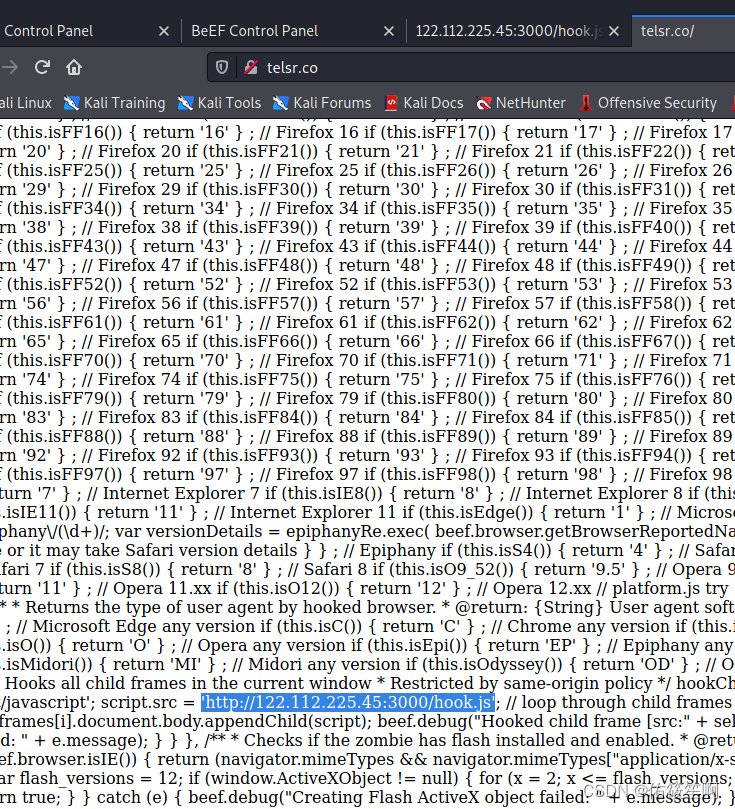The width and height of the screenshot is (735, 809).
Task: Open the Kali Training bookmark
Action: pos(114,103)
